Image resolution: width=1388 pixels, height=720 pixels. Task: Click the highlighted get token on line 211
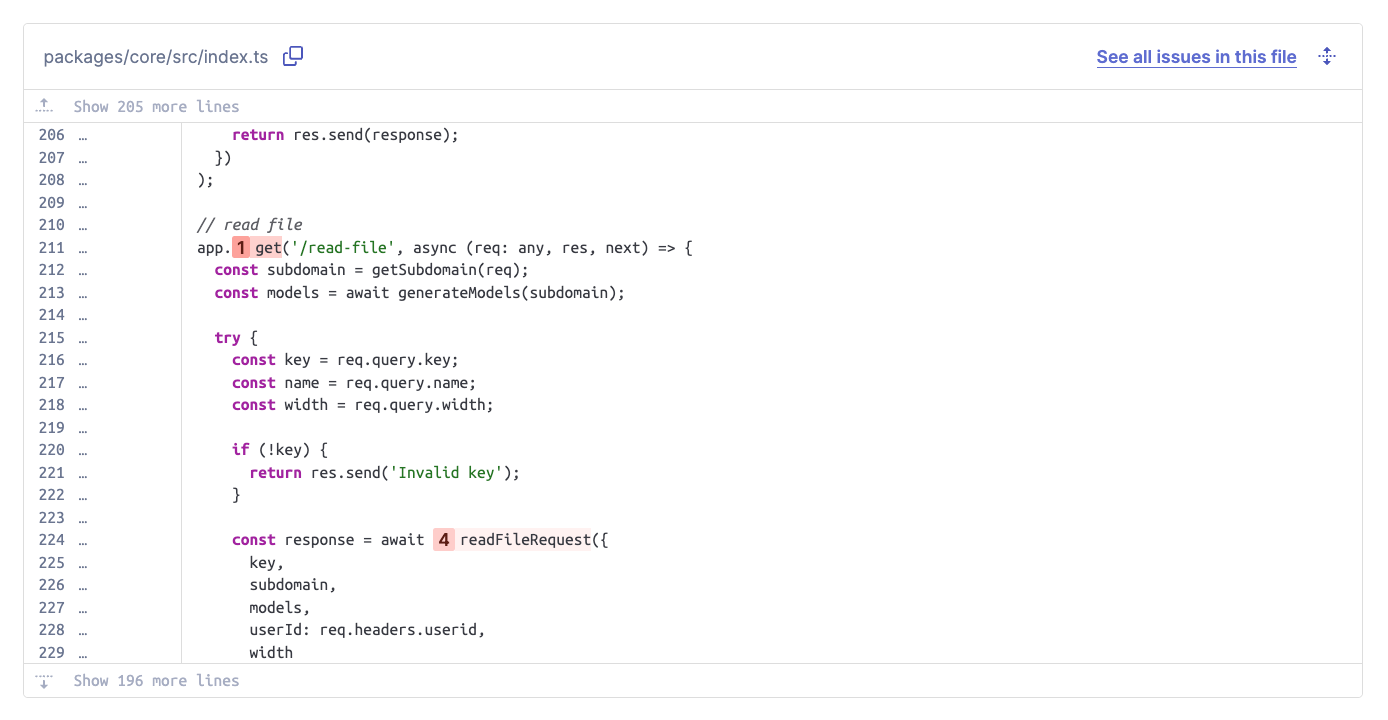click(x=268, y=248)
